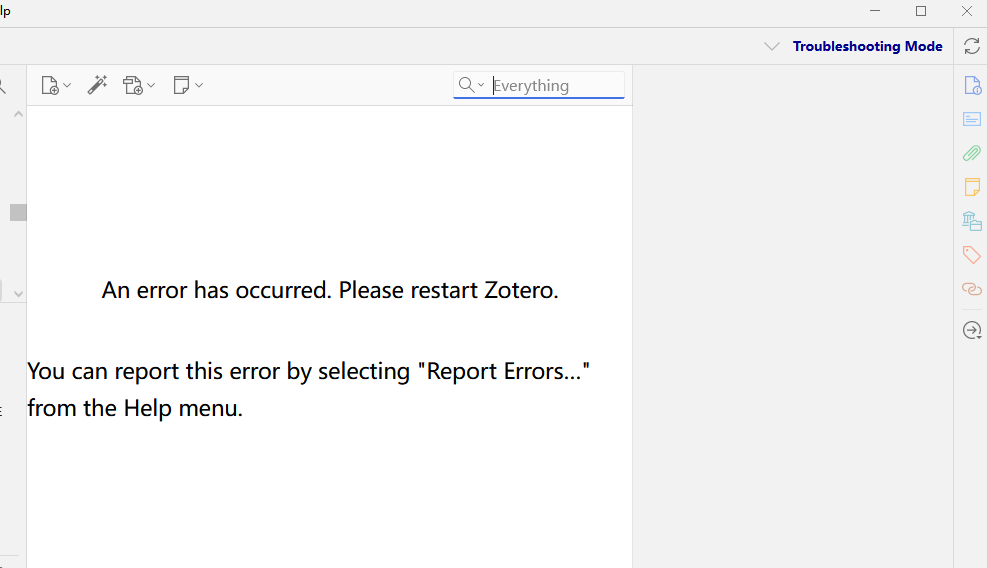Open the Add Attachment button

133,85
